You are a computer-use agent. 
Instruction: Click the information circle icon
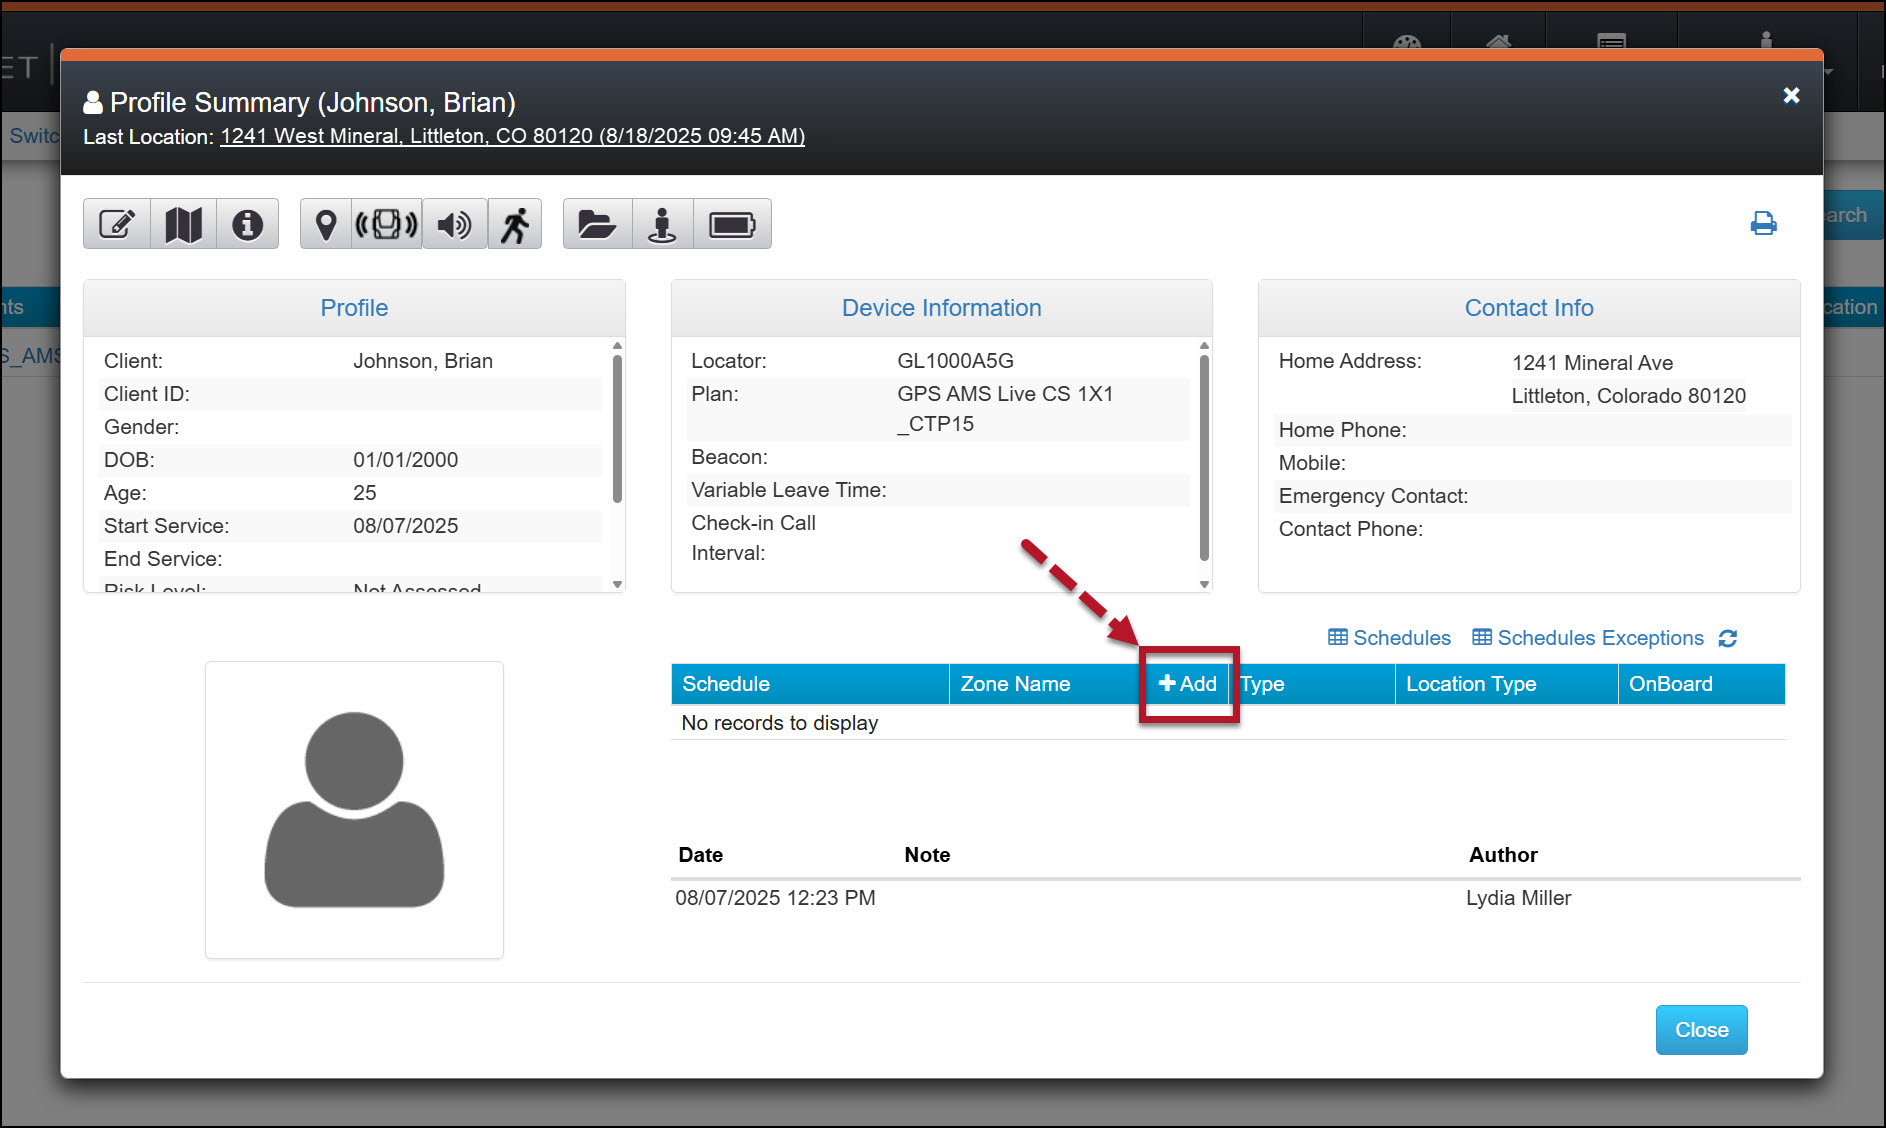point(247,224)
